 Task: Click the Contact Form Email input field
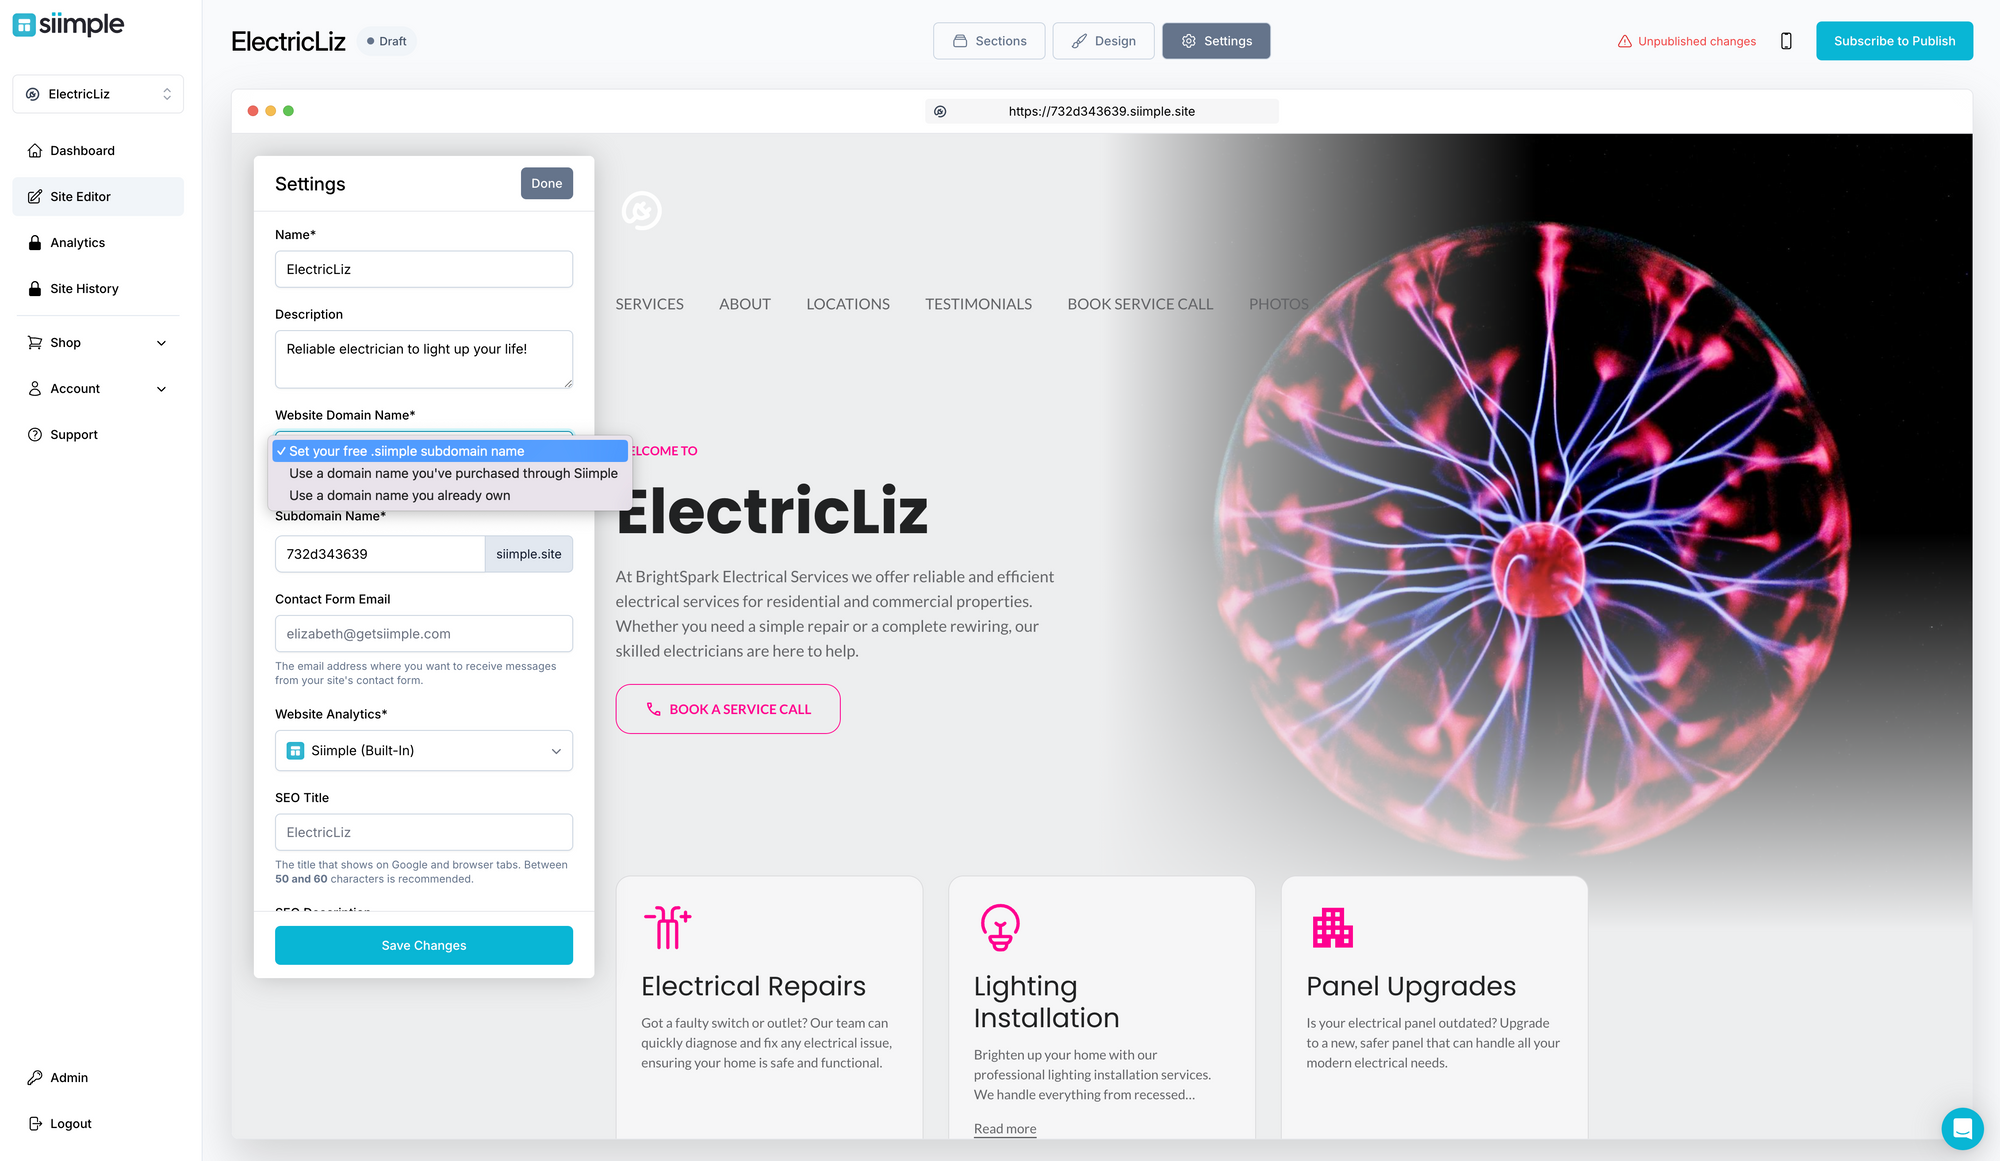pyautogui.click(x=423, y=633)
